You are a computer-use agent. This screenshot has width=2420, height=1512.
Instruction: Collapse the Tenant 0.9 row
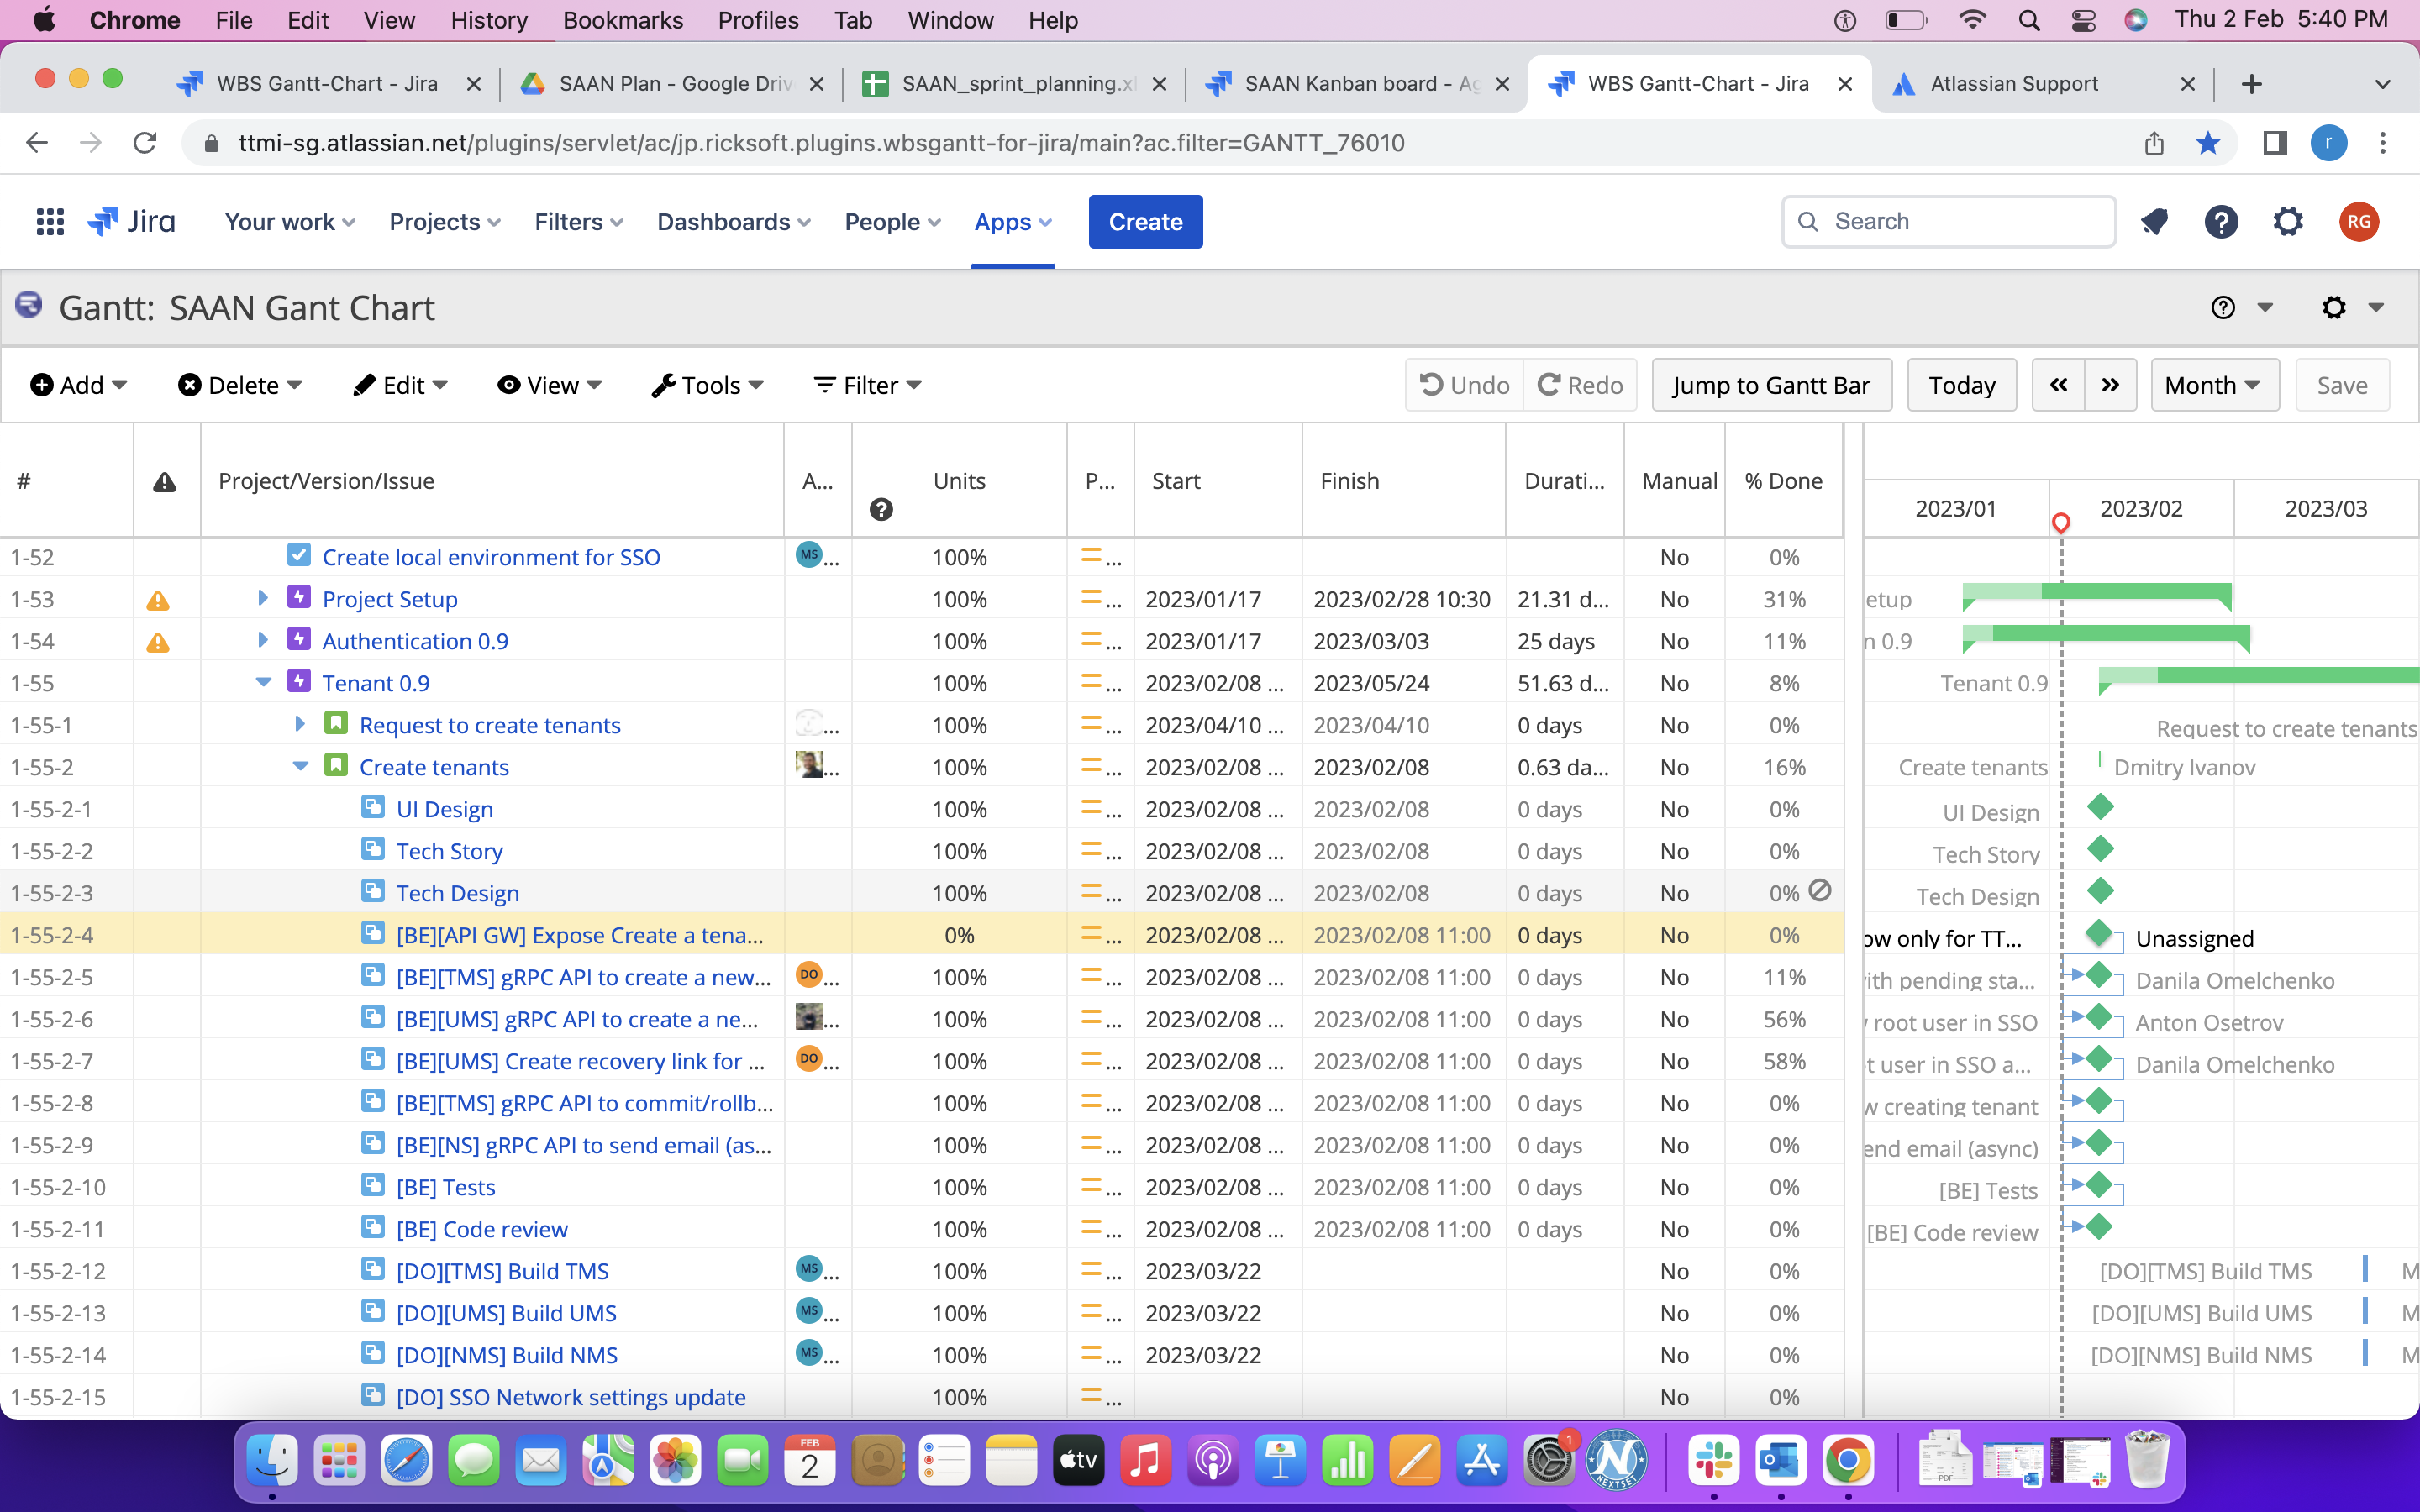(264, 682)
